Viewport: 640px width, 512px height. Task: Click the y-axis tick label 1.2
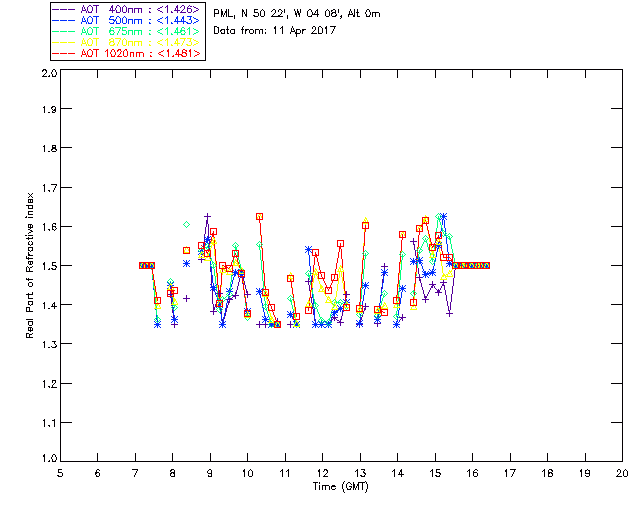pyautogui.click(x=49, y=384)
